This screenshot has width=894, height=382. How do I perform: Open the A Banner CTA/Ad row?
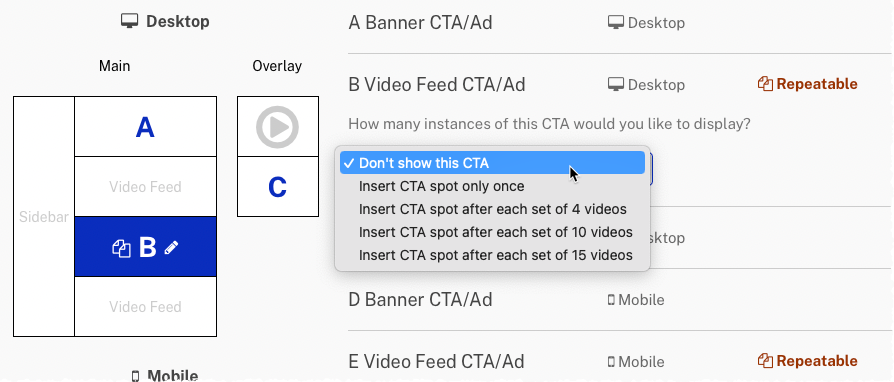pyautogui.click(x=620, y=23)
